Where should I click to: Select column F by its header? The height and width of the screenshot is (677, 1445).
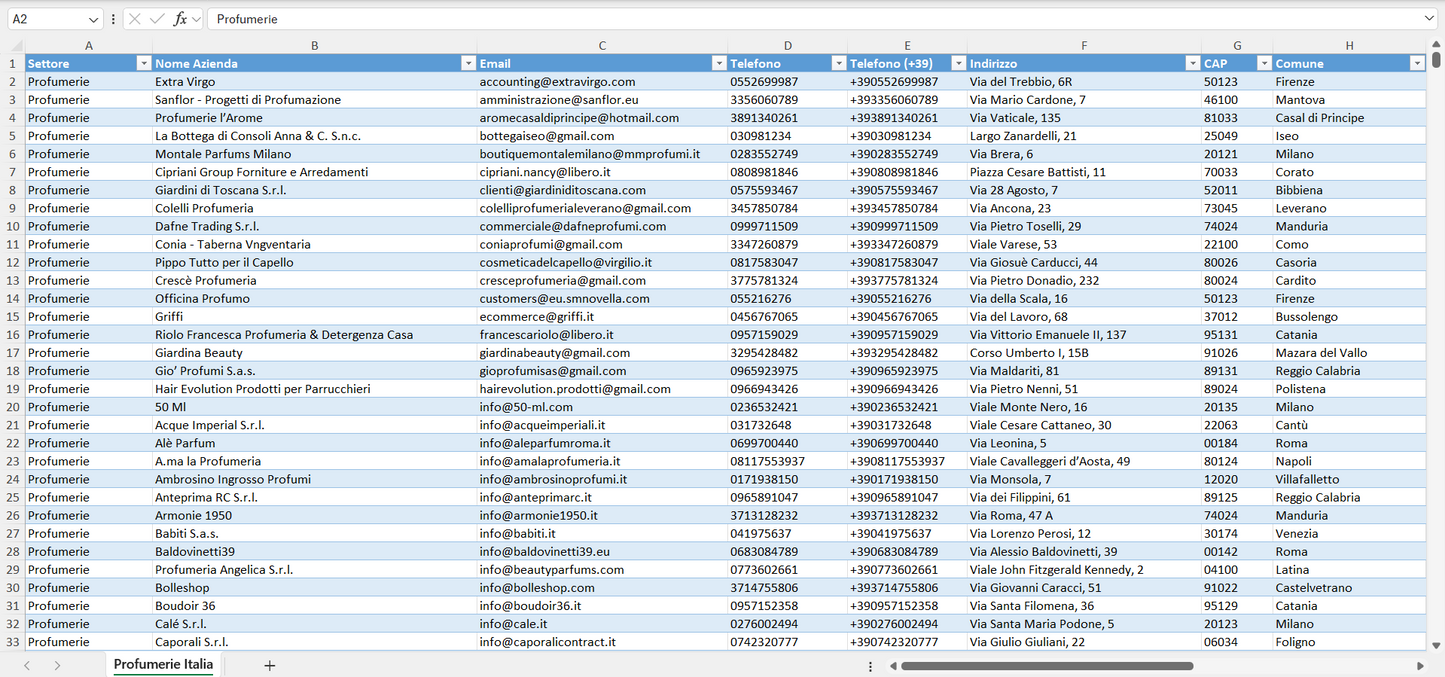pyautogui.click(x=1084, y=46)
